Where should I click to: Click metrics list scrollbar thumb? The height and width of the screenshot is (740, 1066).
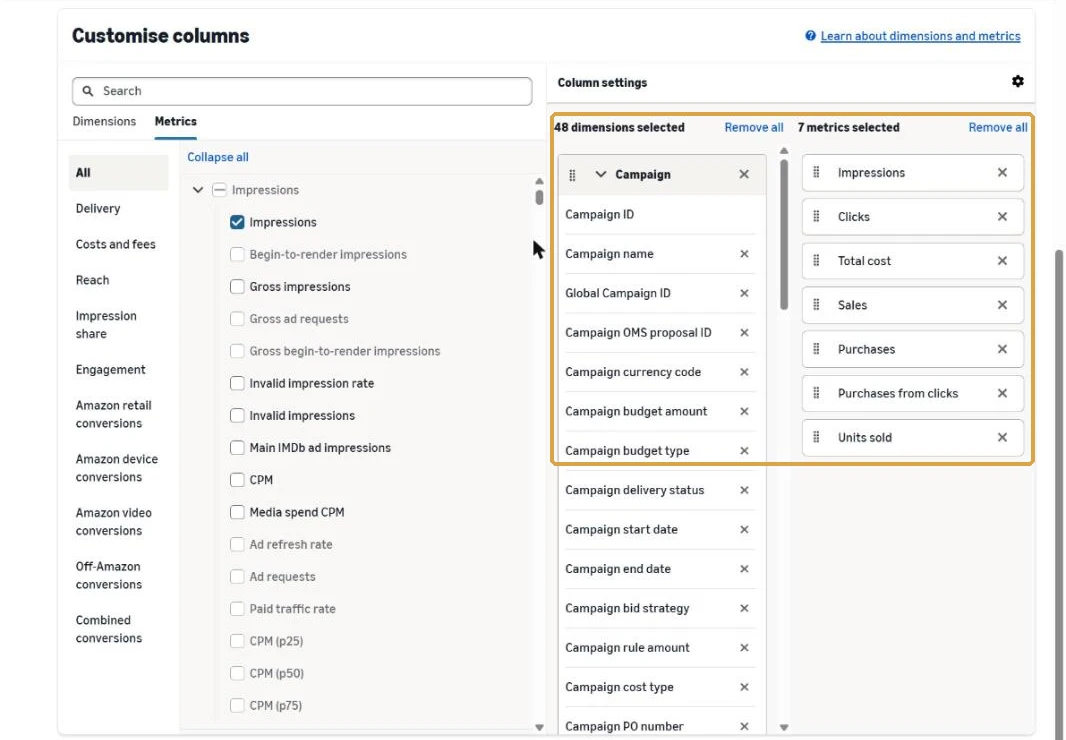[x=539, y=197]
